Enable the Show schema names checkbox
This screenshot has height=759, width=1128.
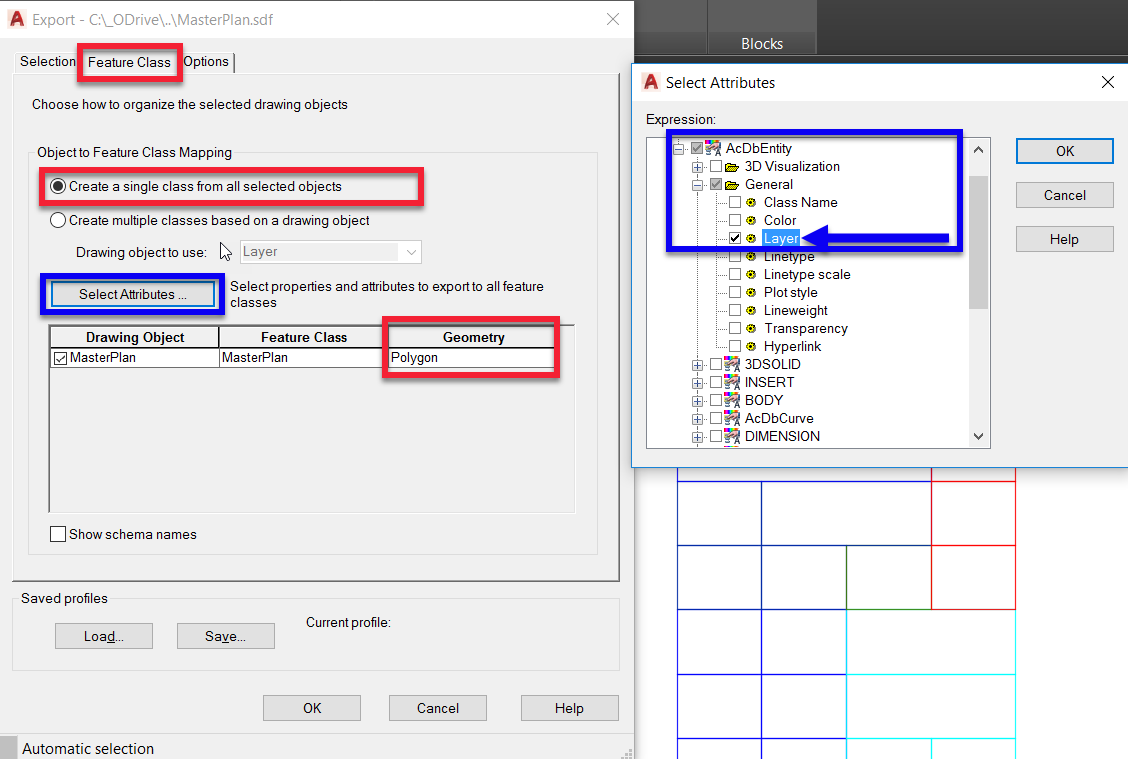coord(58,534)
